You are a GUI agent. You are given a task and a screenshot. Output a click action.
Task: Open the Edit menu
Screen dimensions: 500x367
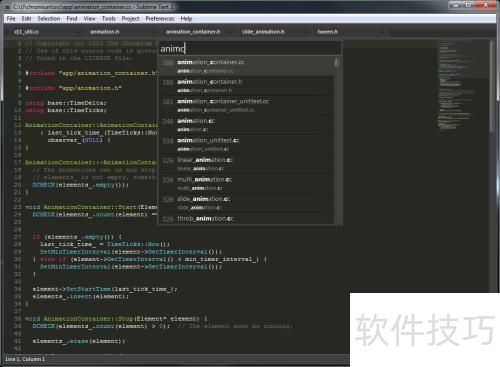(x=26, y=19)
